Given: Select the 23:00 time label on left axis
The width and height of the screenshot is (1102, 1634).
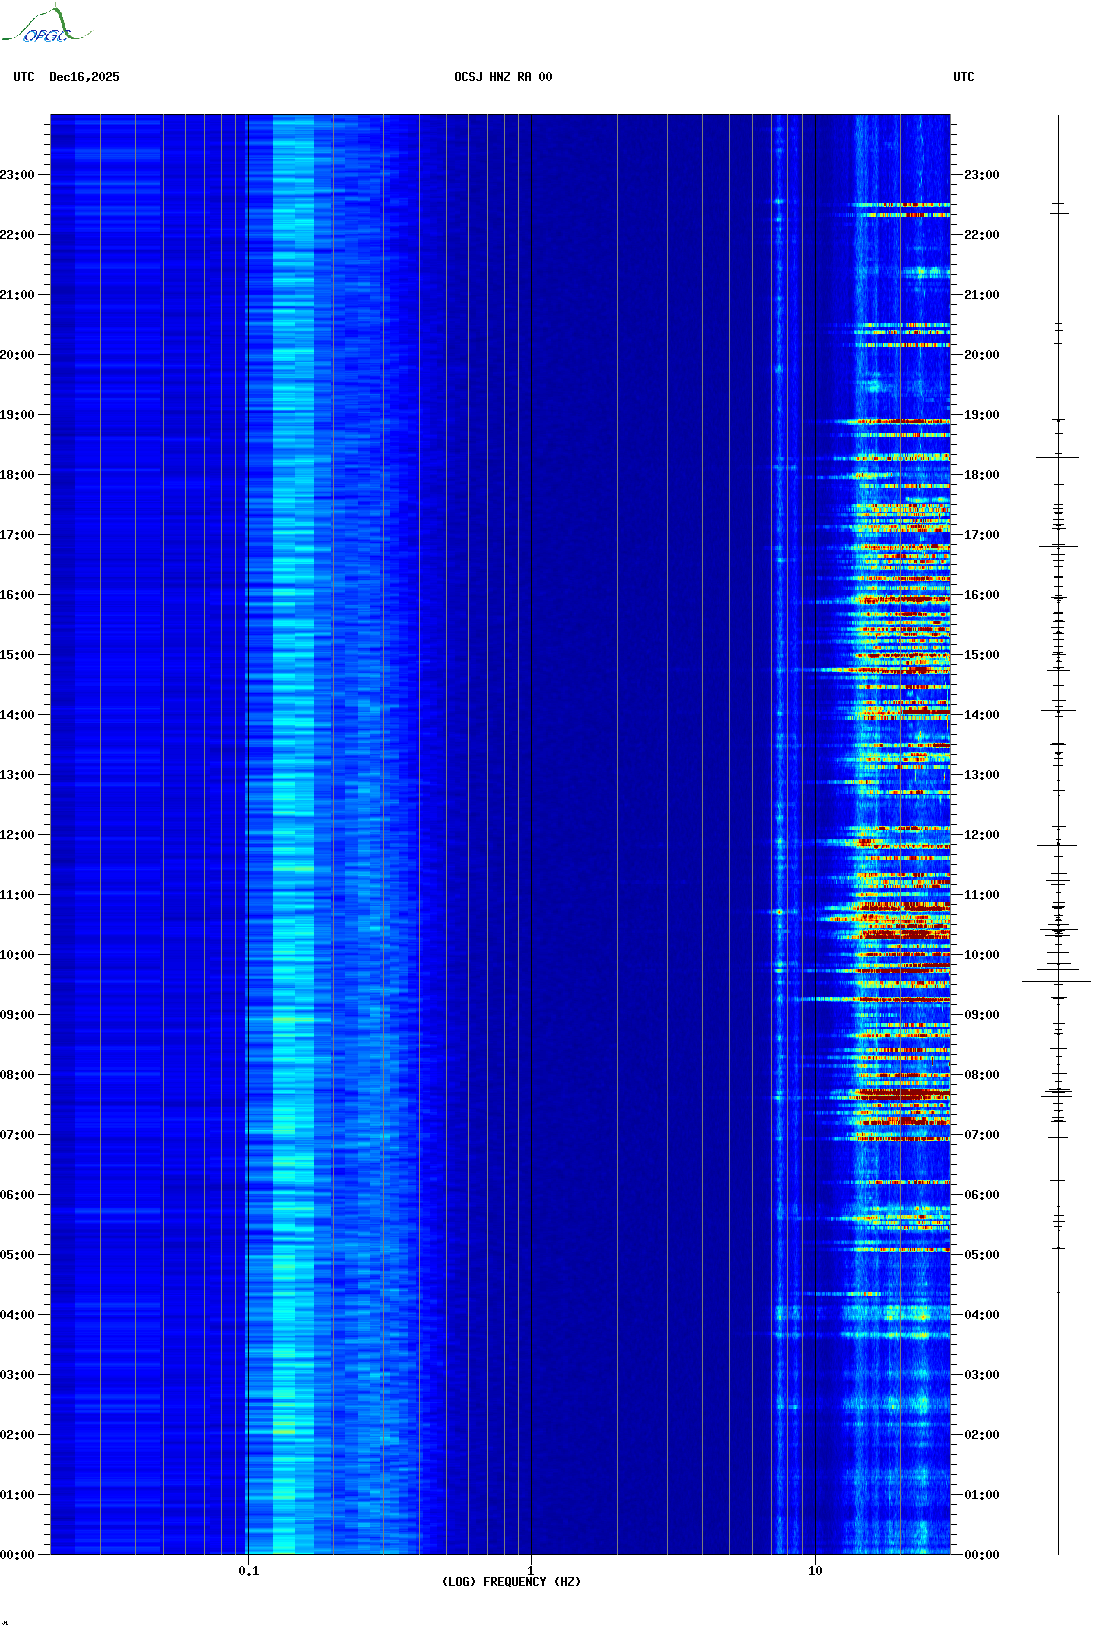Looking at the screenshot, I should (x=17, y=175).
